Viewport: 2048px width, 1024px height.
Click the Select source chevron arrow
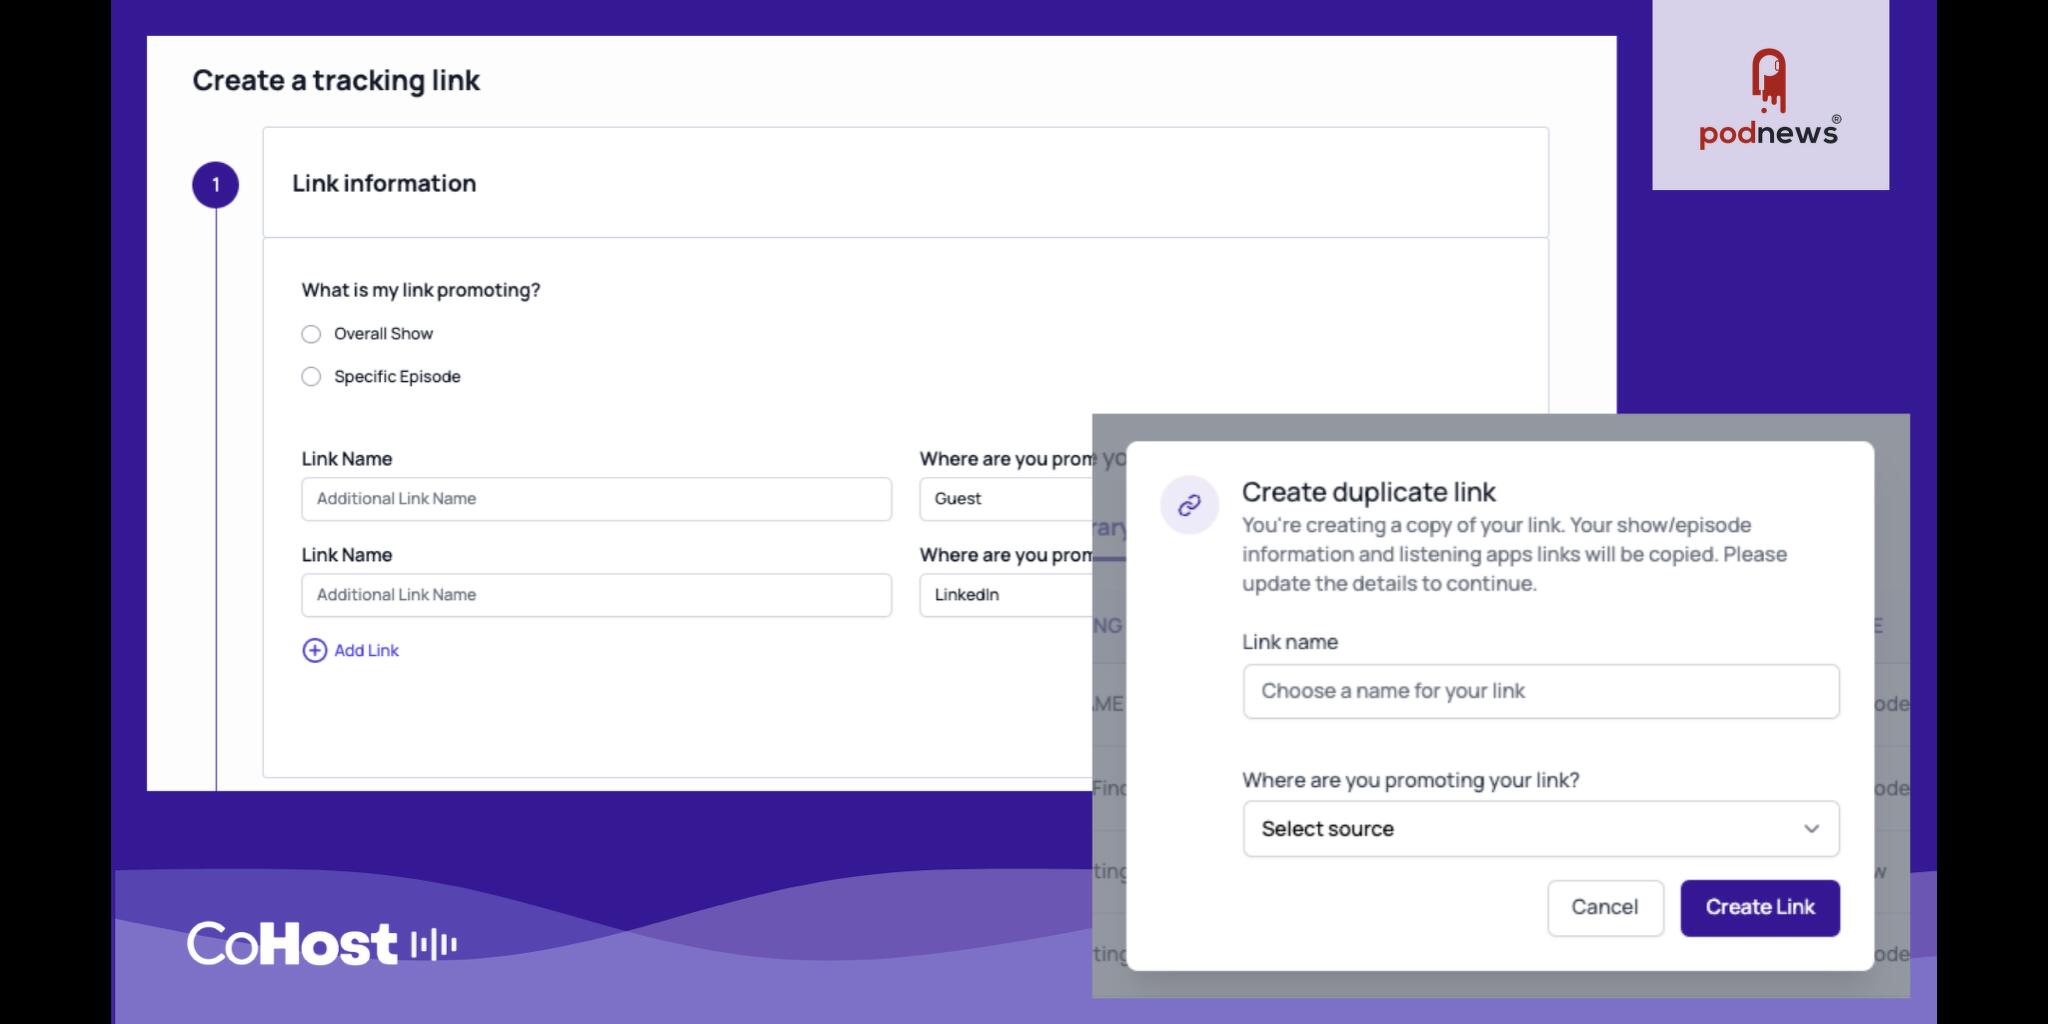(1811, 828)
